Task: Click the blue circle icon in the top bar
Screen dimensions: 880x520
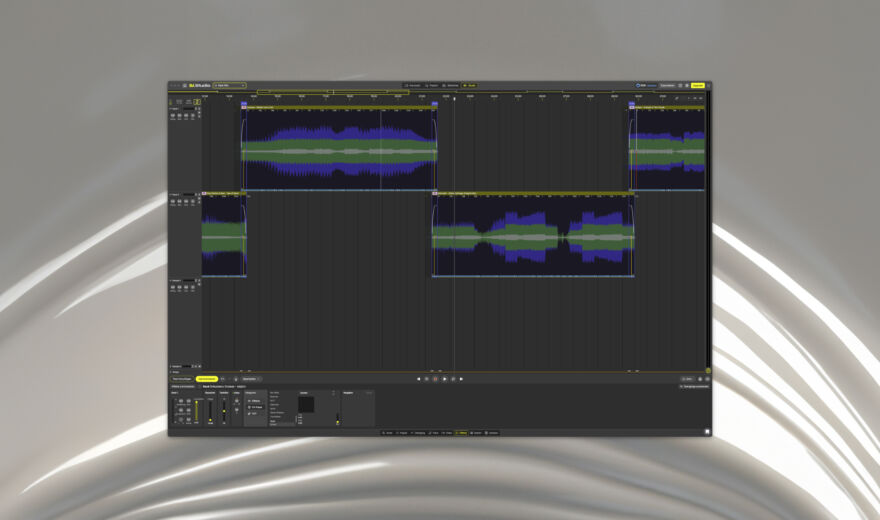Action: 638,85
